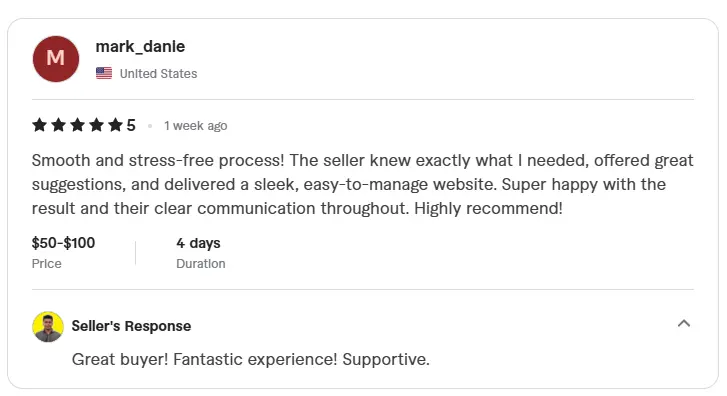Click the red M avatar of mark_danie
The height and width of the screenshot is (396, 727).
56,59
